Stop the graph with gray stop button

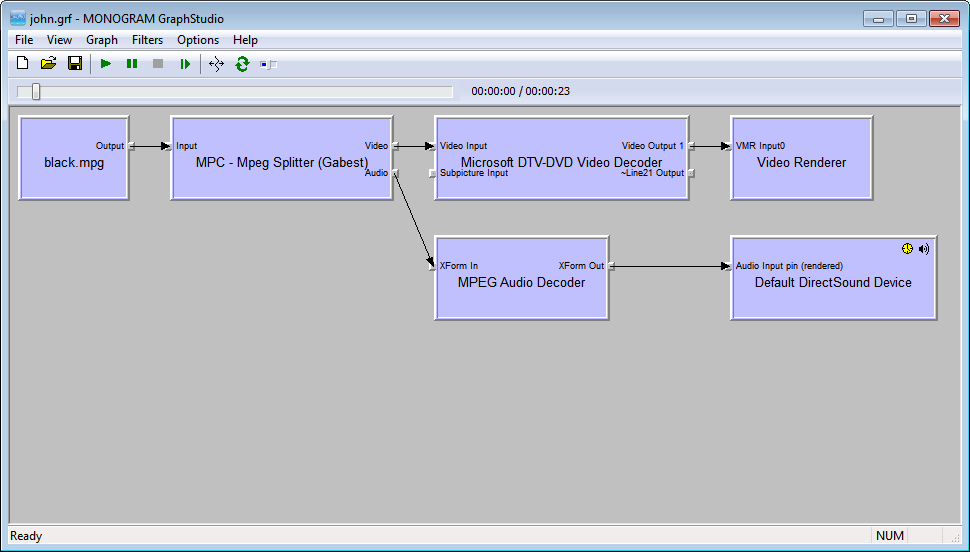click(158, 63)
